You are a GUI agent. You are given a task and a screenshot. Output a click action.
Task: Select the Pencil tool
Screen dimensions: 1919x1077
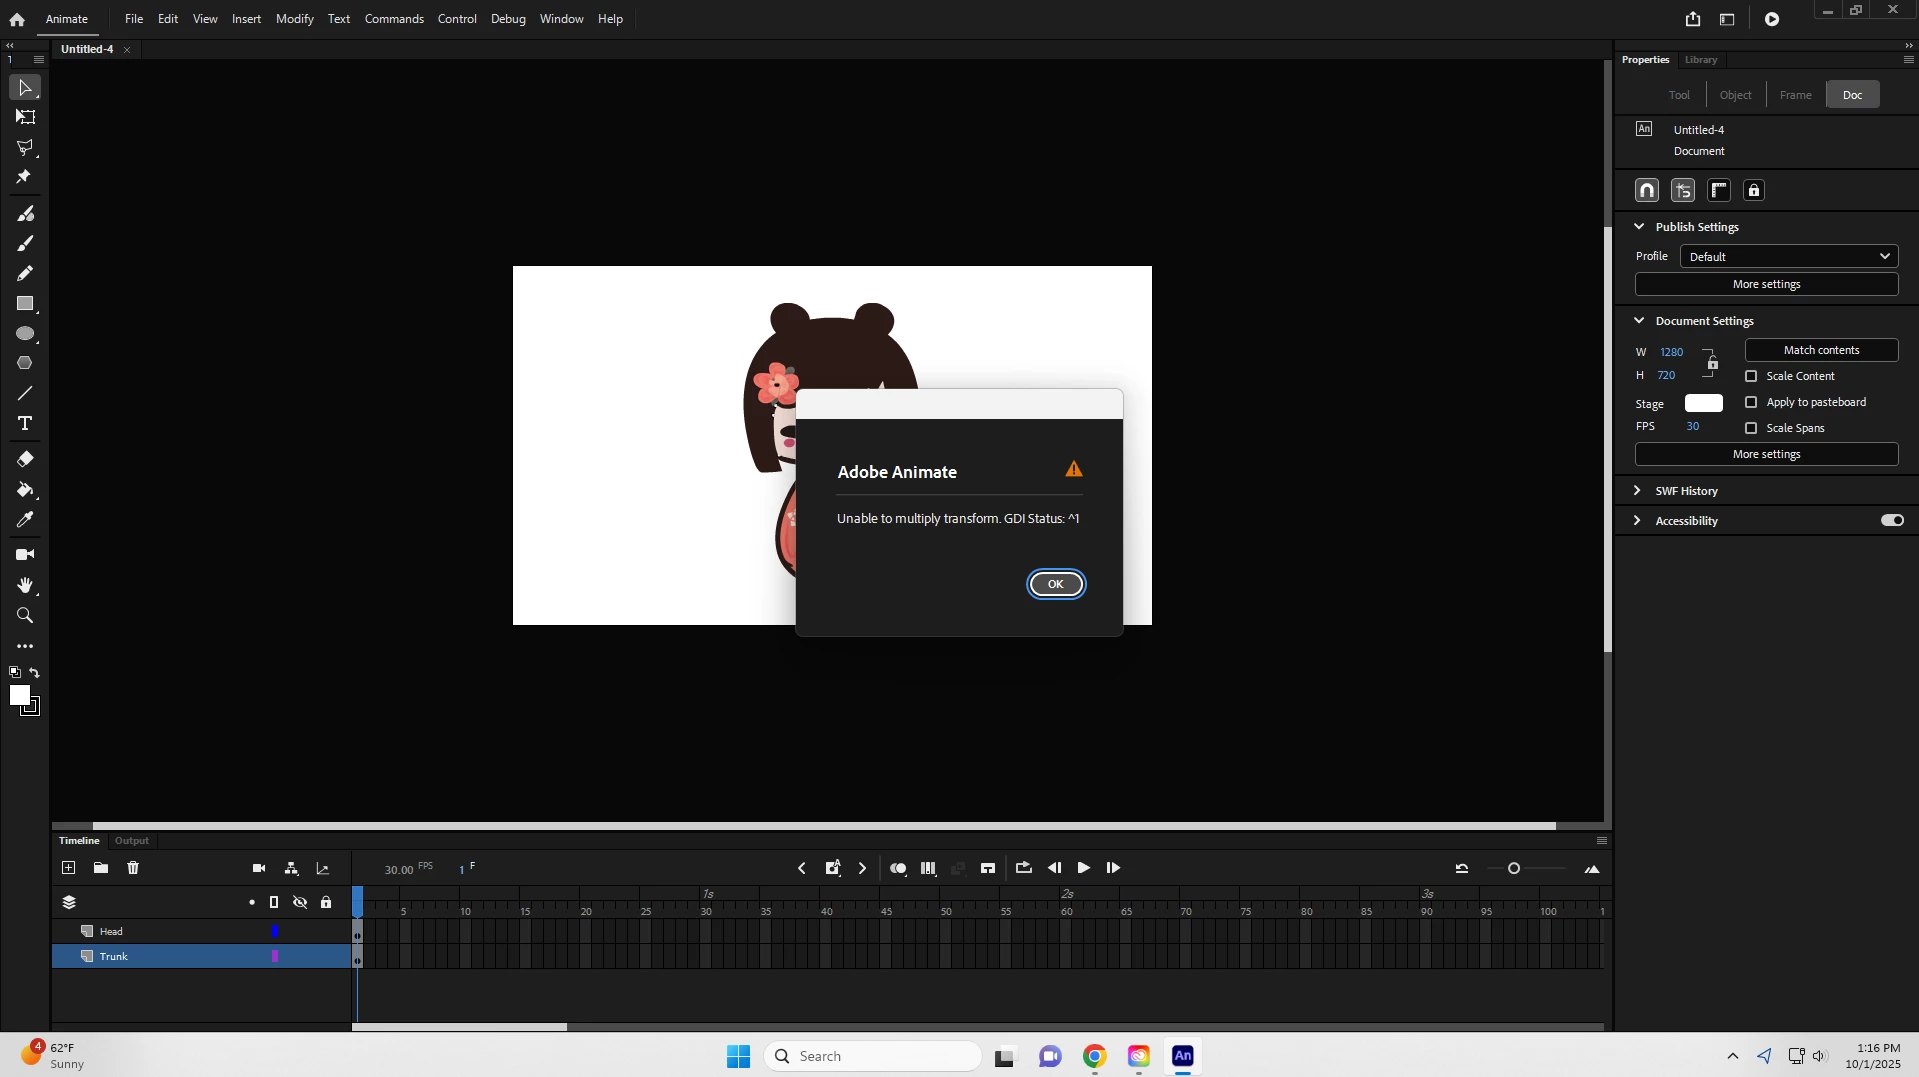[x=25, y=273]
